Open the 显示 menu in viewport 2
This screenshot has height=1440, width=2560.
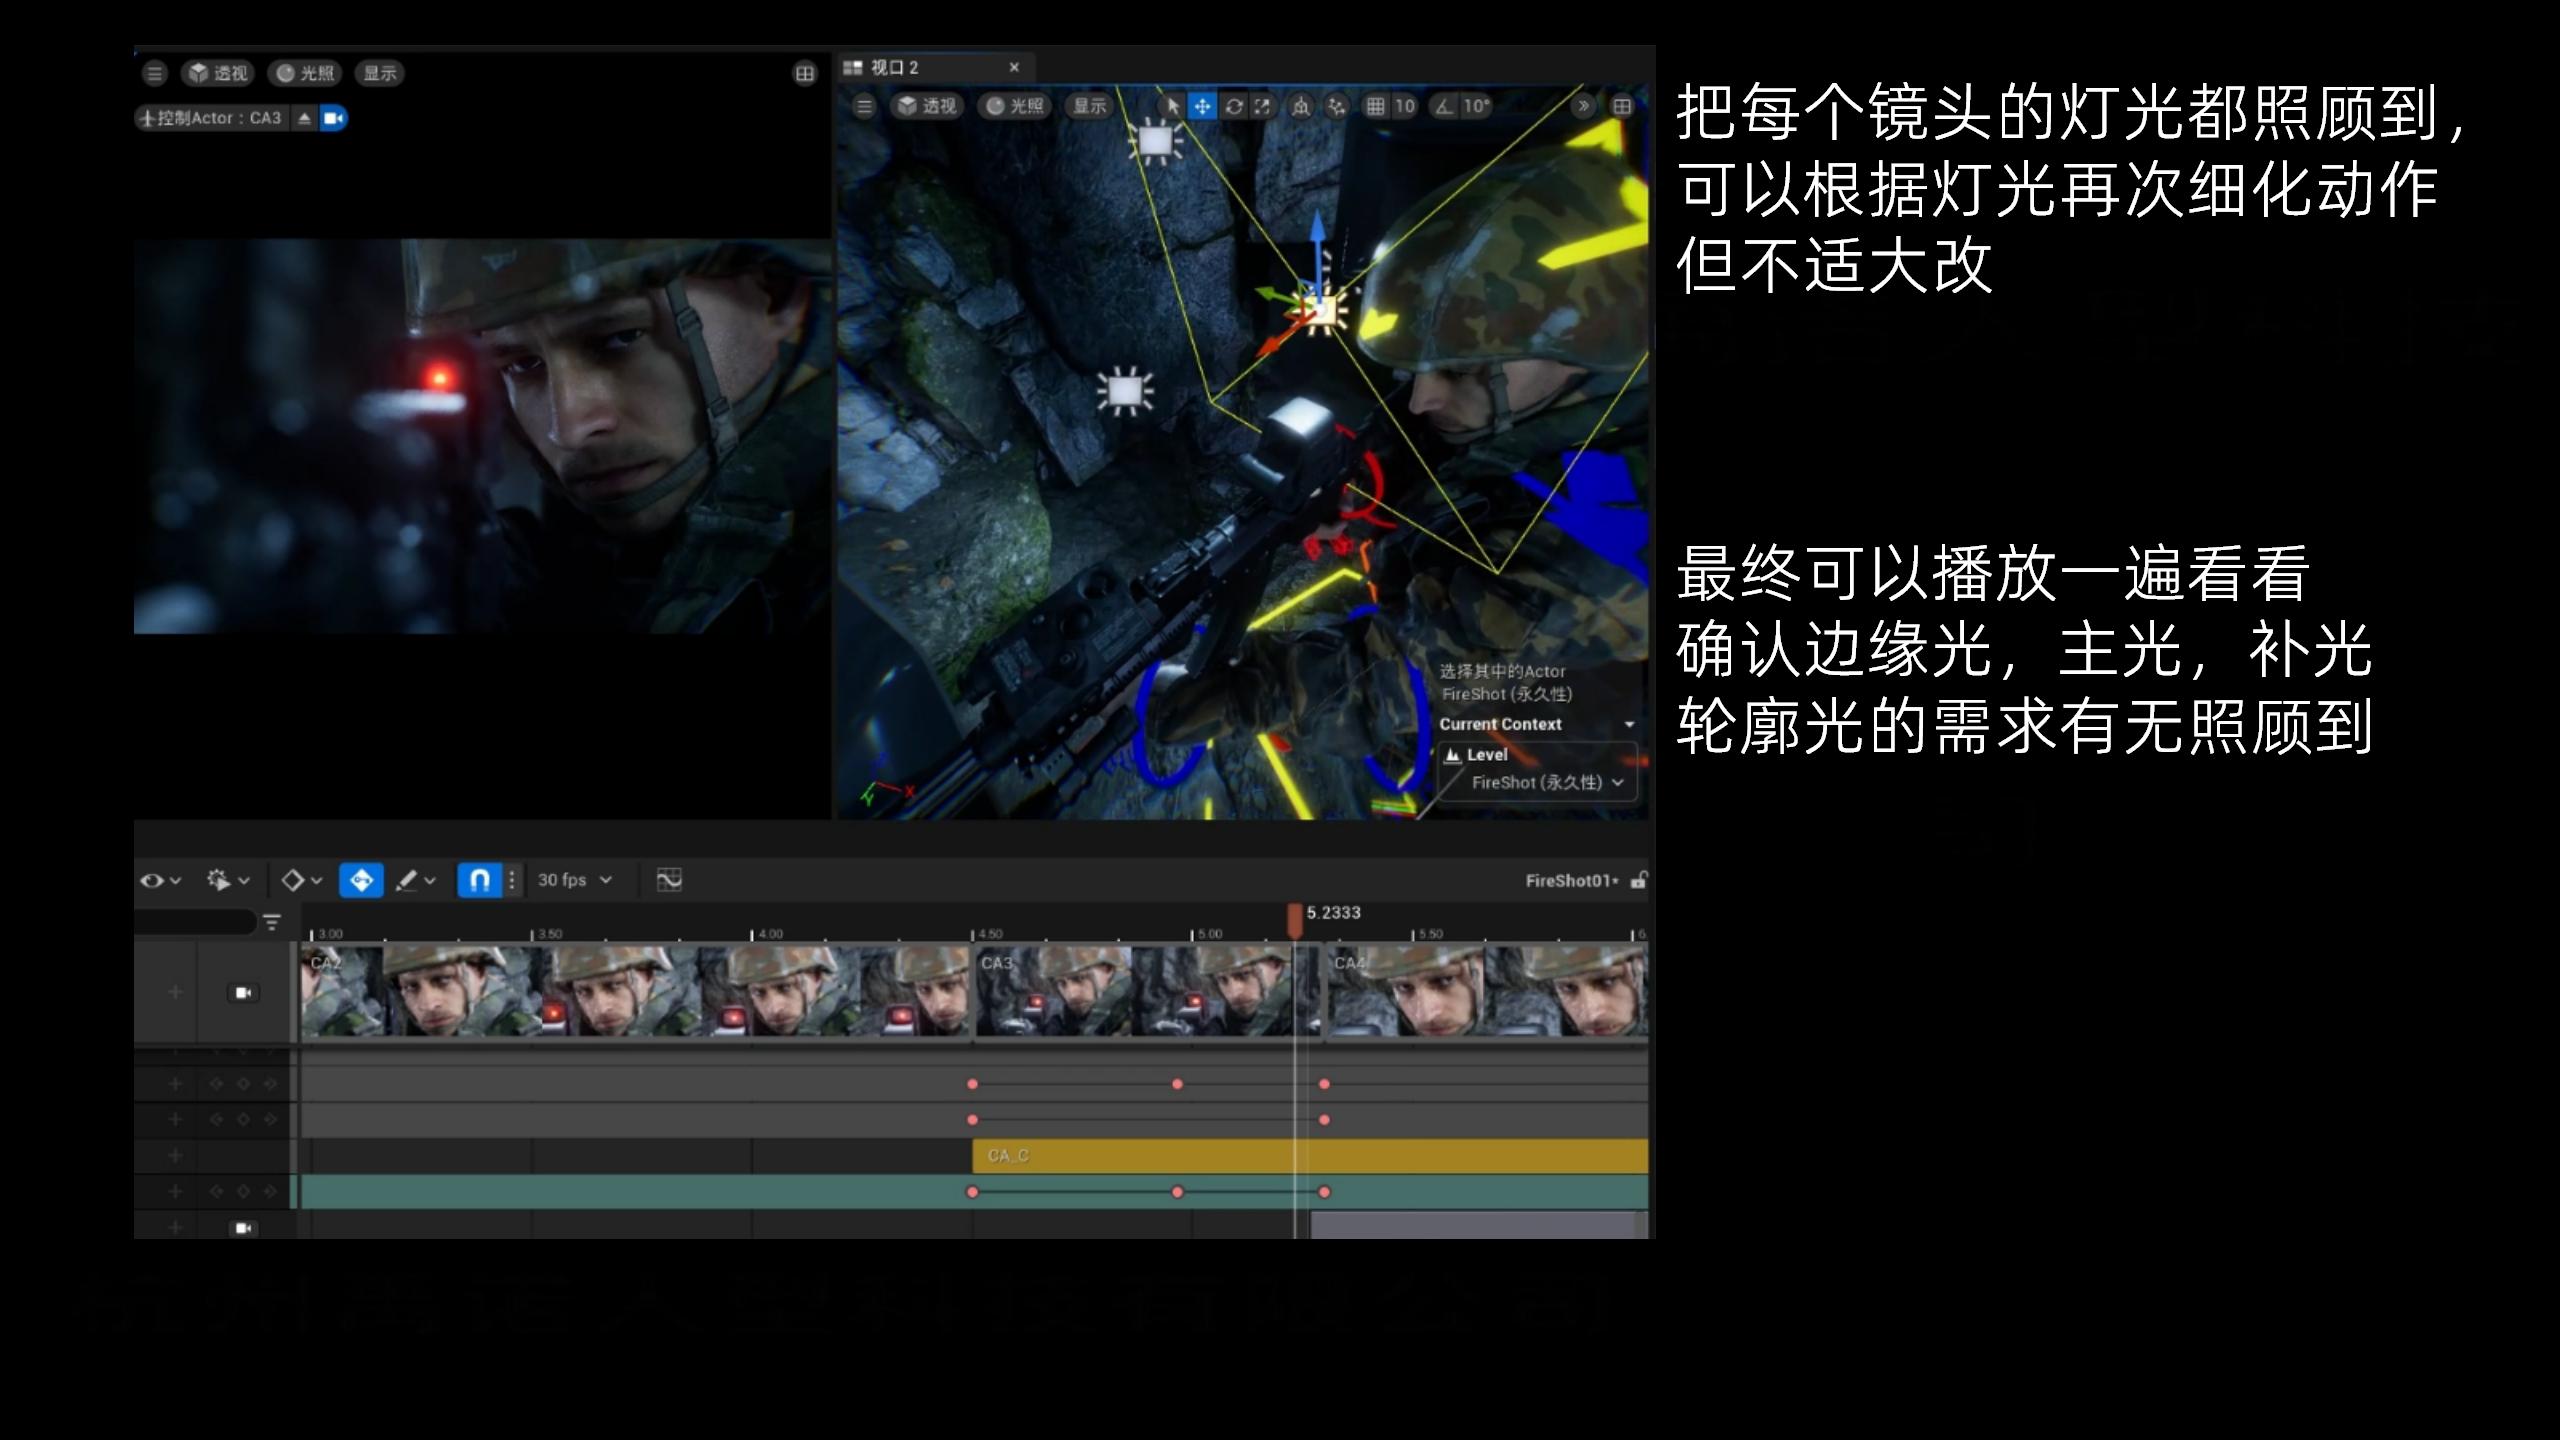pyautogui.click(x=1090, y=106)
